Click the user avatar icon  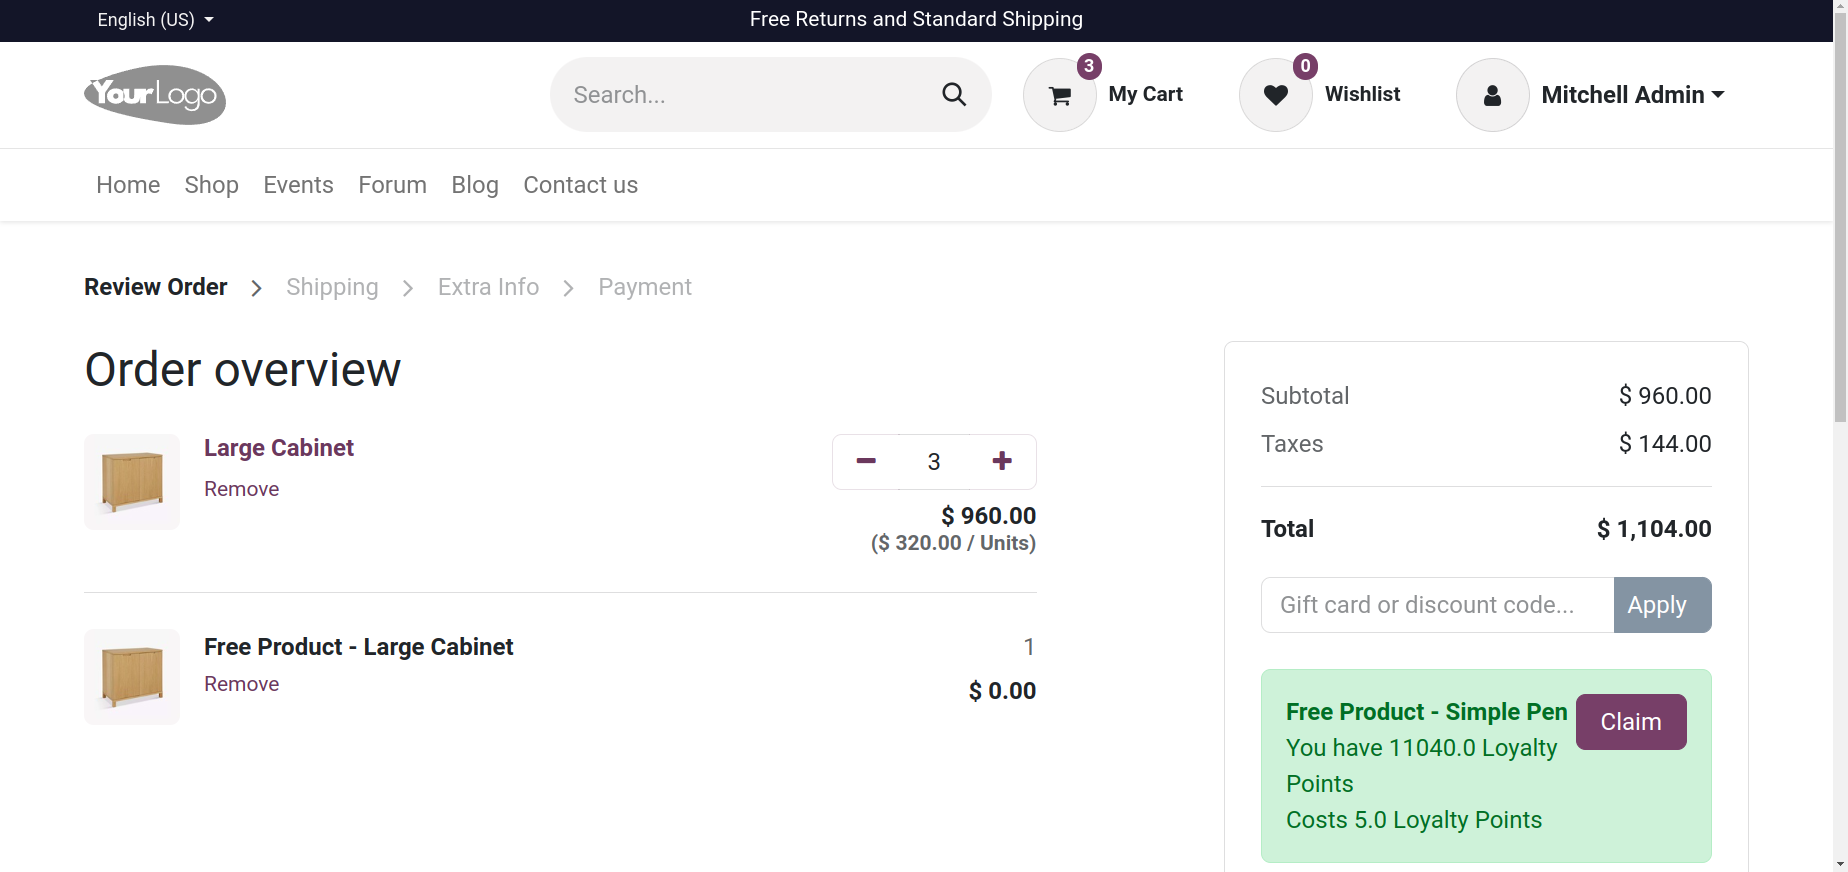pos(1492,95)
